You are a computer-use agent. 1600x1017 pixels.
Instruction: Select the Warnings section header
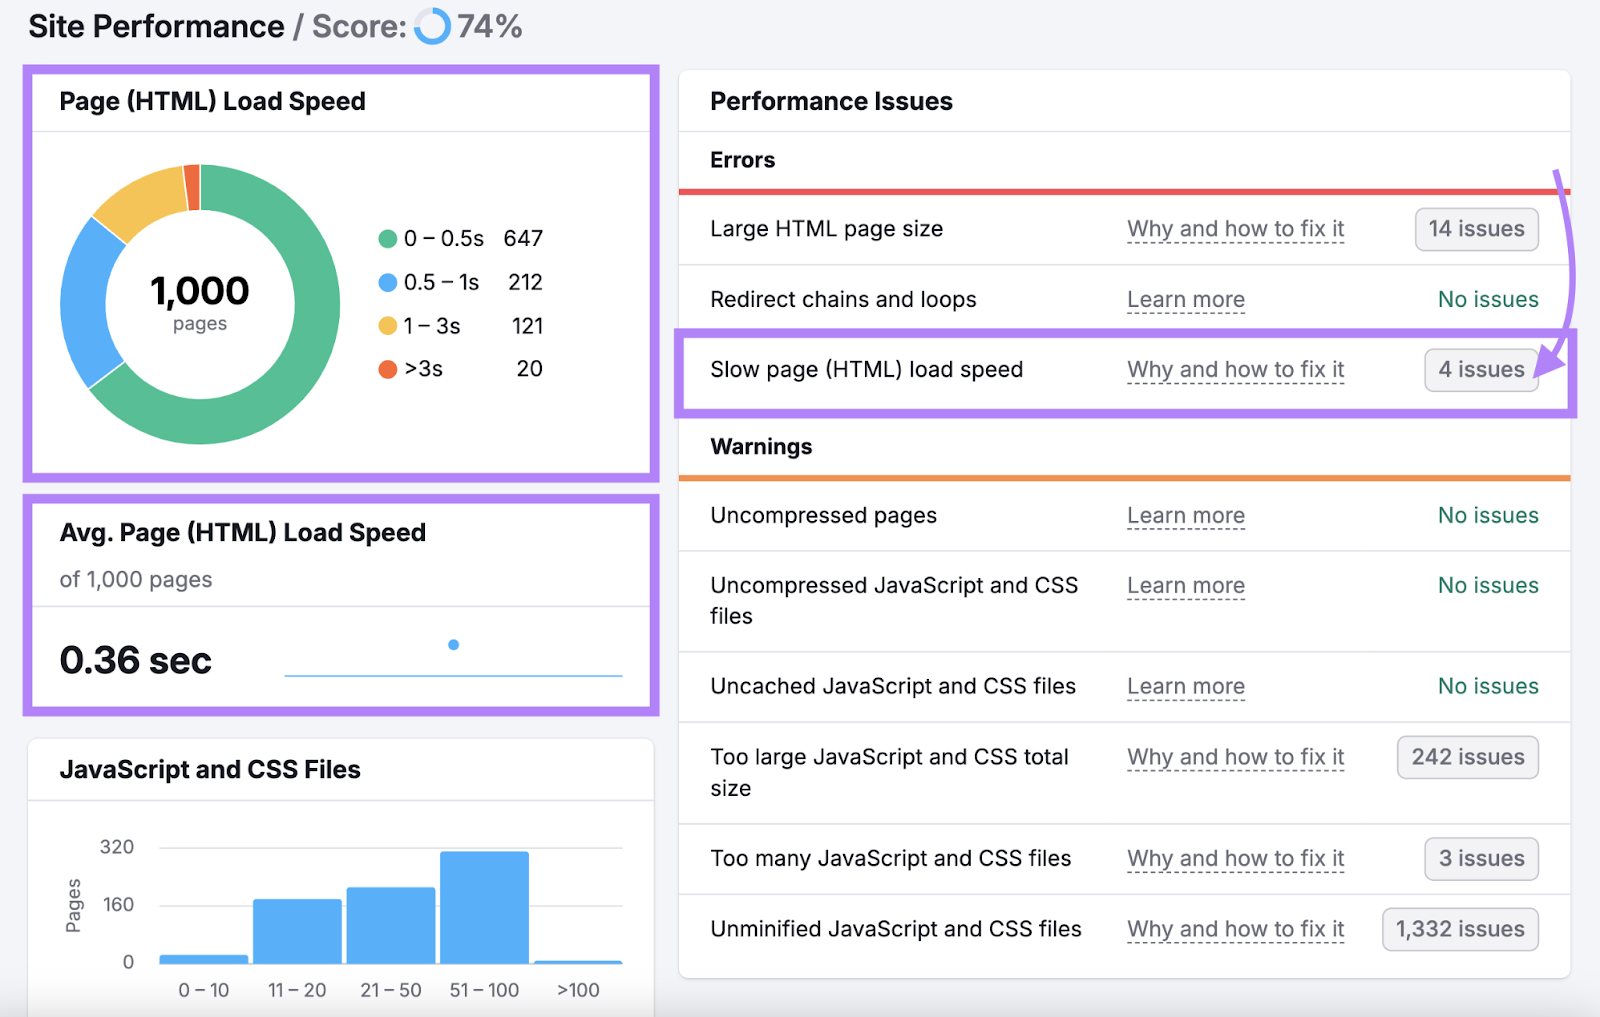coord(760,447)
